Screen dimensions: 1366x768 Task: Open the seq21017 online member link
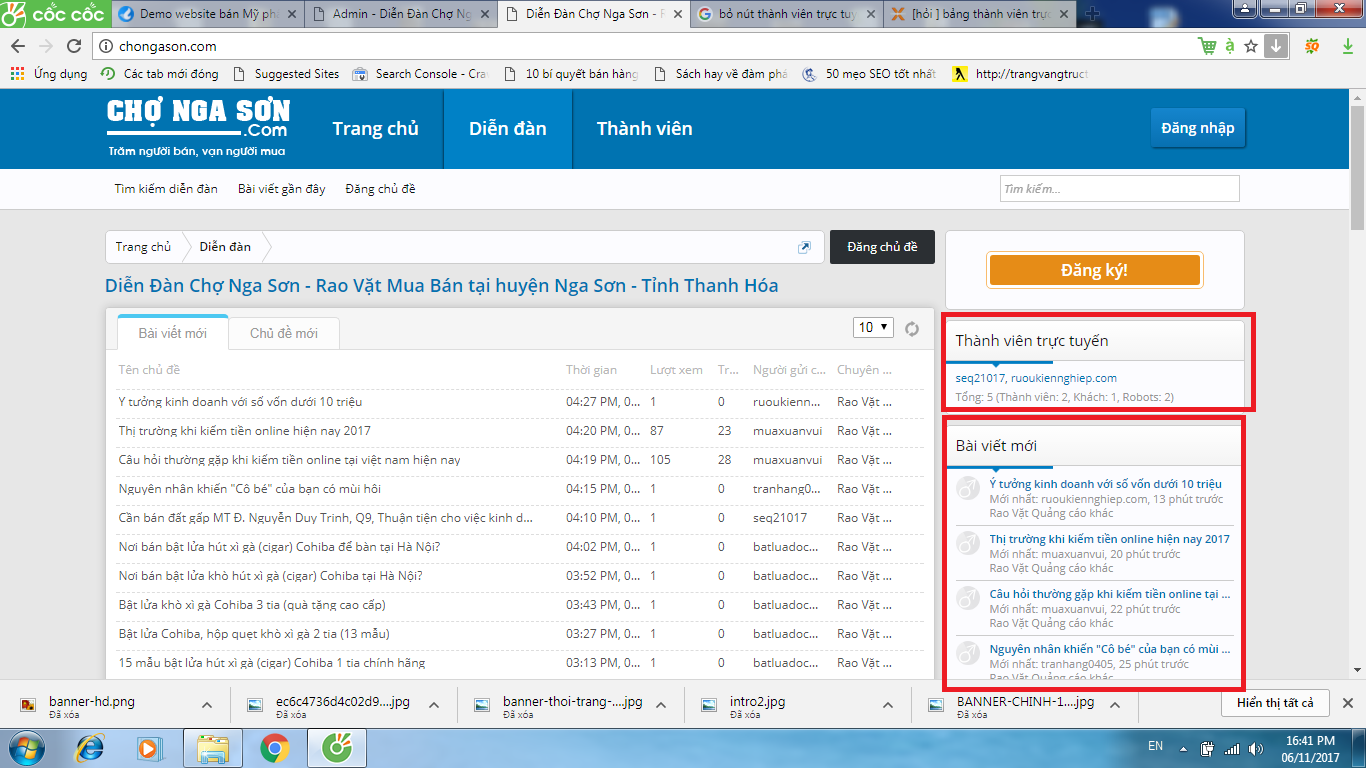pyautogui.click(x=980, y=378)
